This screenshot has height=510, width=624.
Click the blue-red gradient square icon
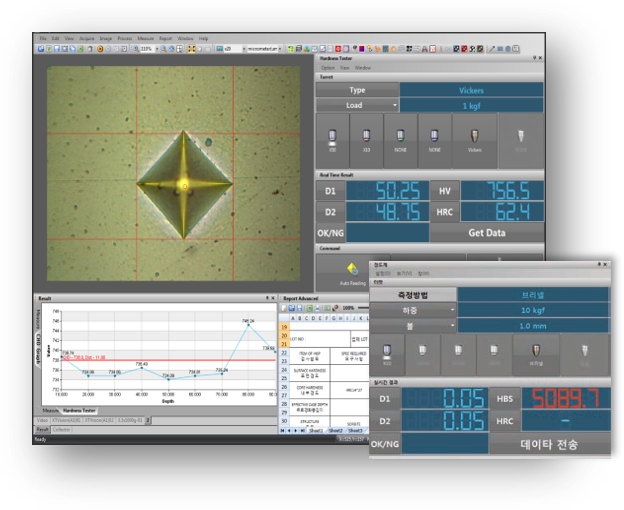click(x=361, y=49)
